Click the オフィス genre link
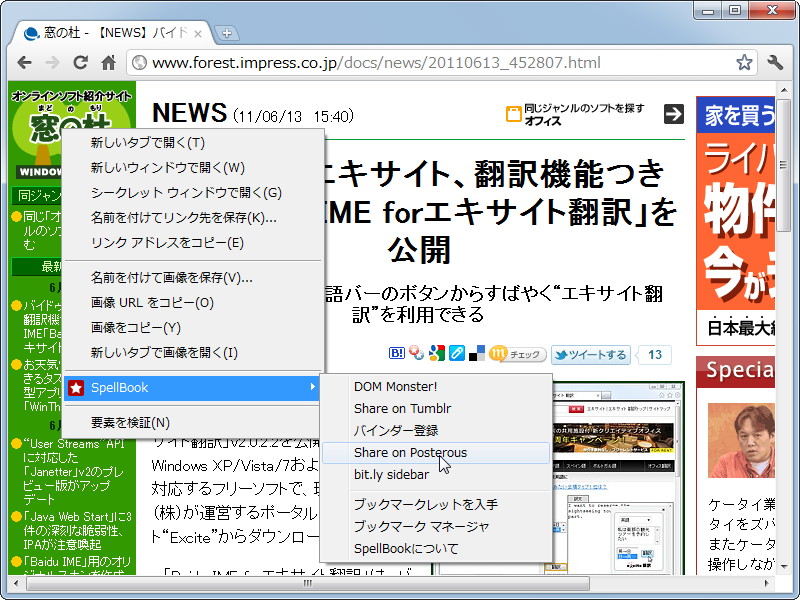800x600 pixels. coord(543,121)
